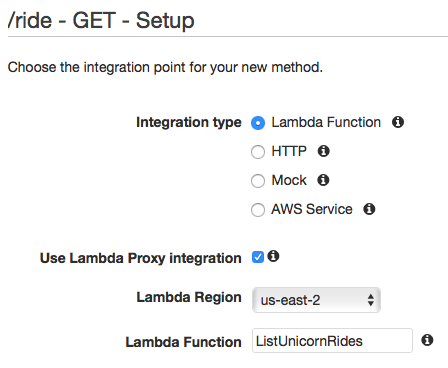Click the "AWS Service" option label

point(311,209)
